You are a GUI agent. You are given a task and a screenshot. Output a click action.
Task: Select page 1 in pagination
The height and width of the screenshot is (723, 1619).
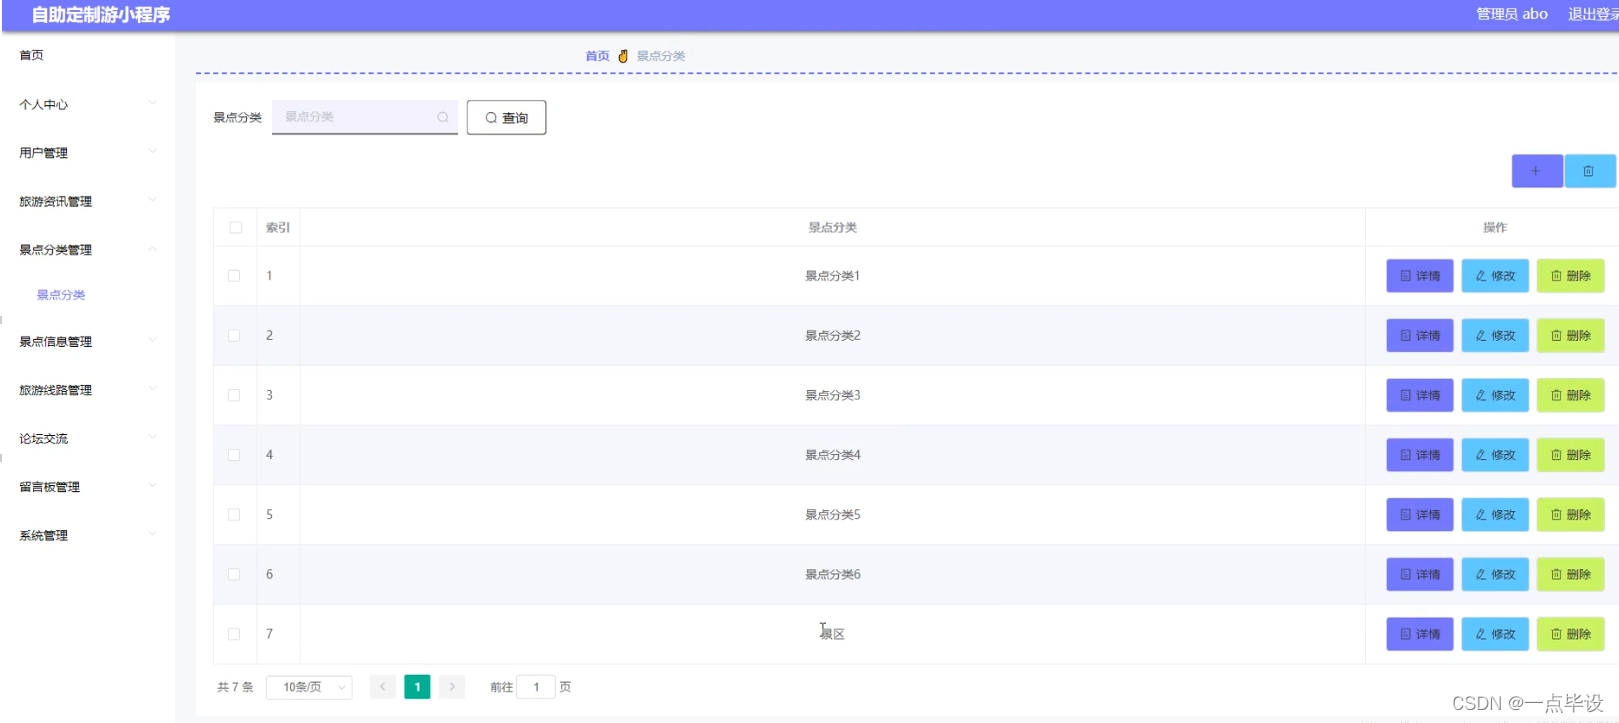click(x=417, y=687)
